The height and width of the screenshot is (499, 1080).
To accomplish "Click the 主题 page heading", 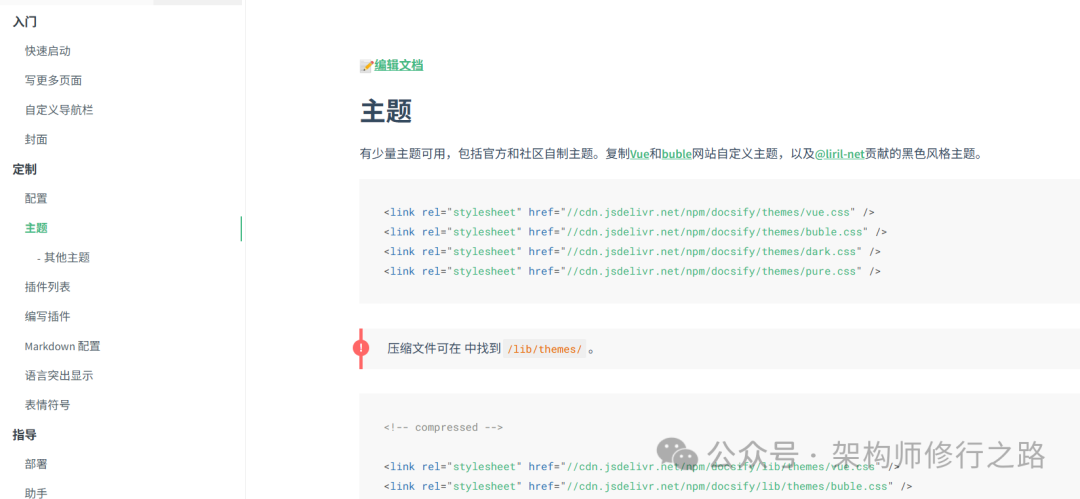I will pos(386,111).
